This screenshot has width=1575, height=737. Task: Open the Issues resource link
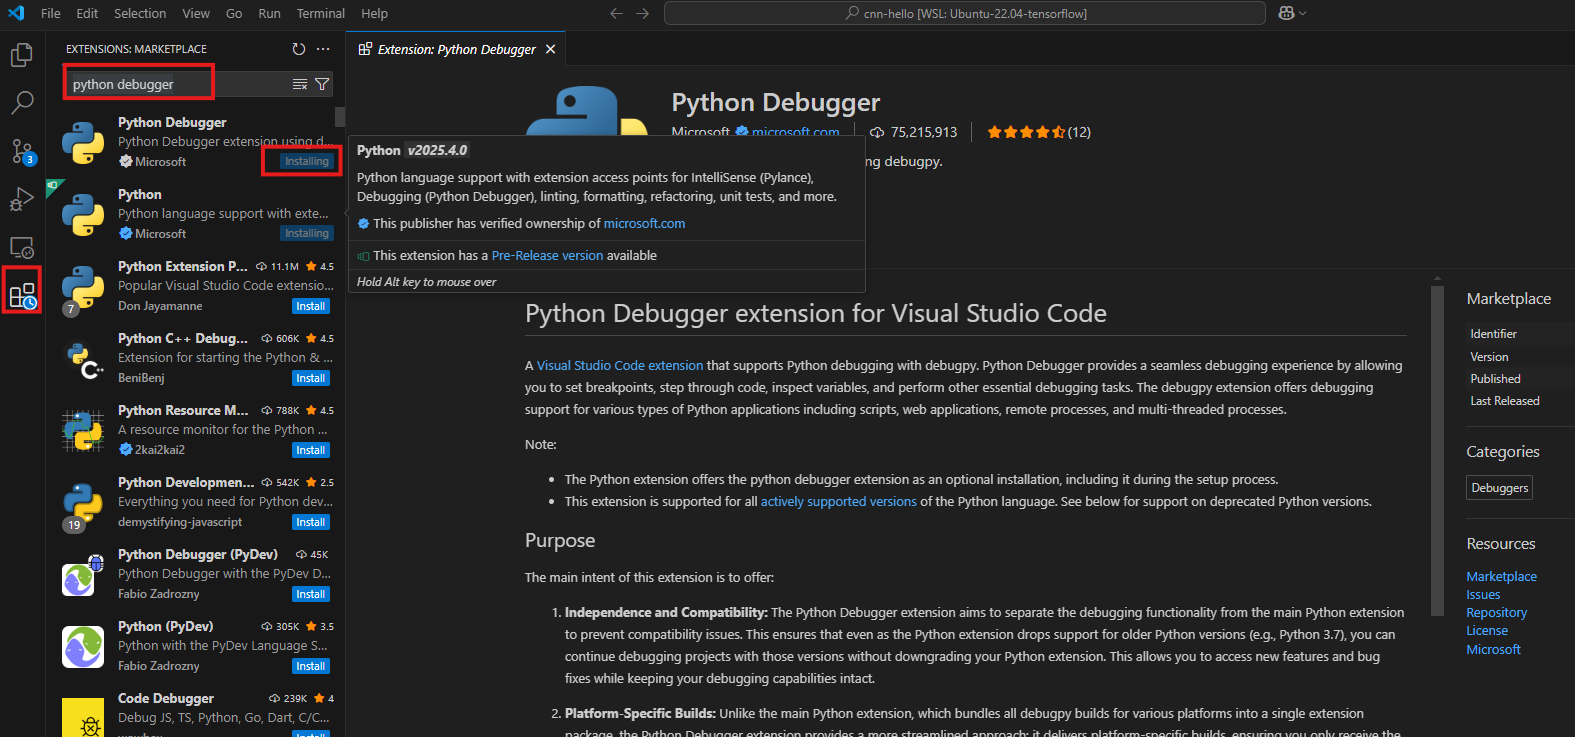[x=1483, y=595]
